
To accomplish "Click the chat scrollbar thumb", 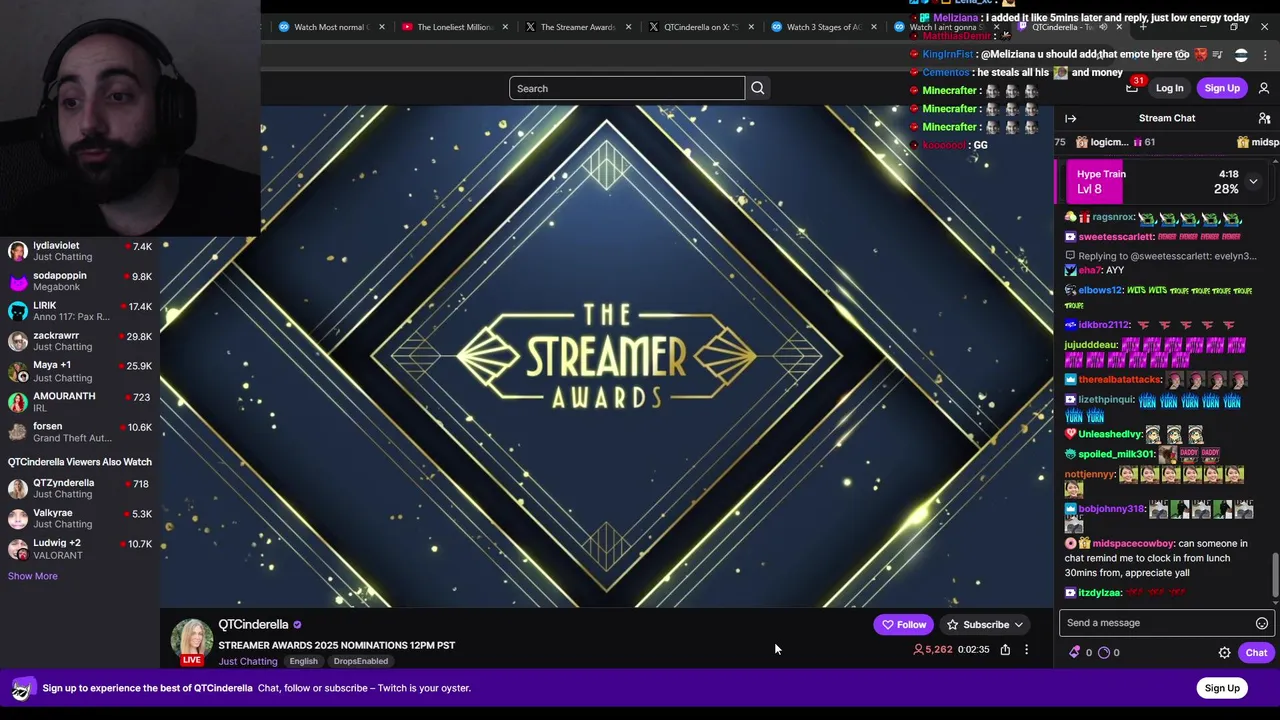I will pyautogui.click(x=1275, y=575).
